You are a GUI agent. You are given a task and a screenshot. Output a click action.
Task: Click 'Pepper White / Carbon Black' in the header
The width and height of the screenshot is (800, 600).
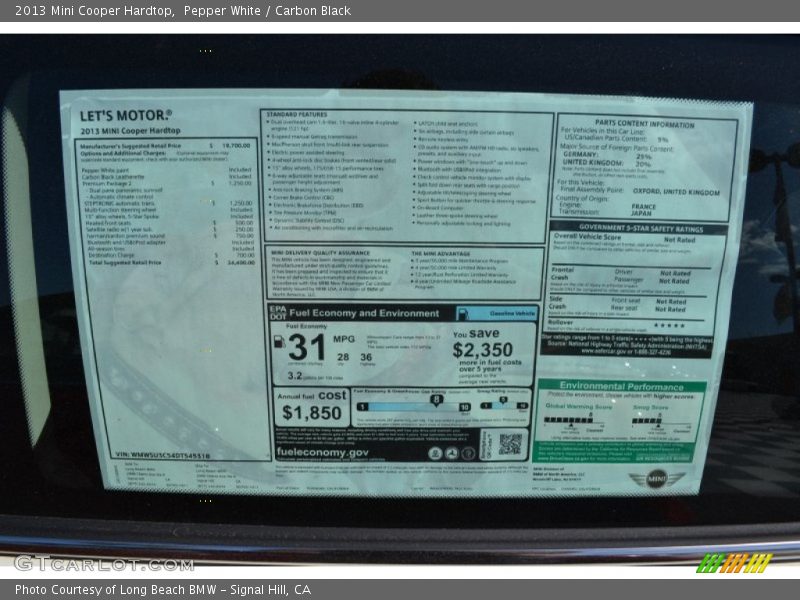click(x=267, y=11)
